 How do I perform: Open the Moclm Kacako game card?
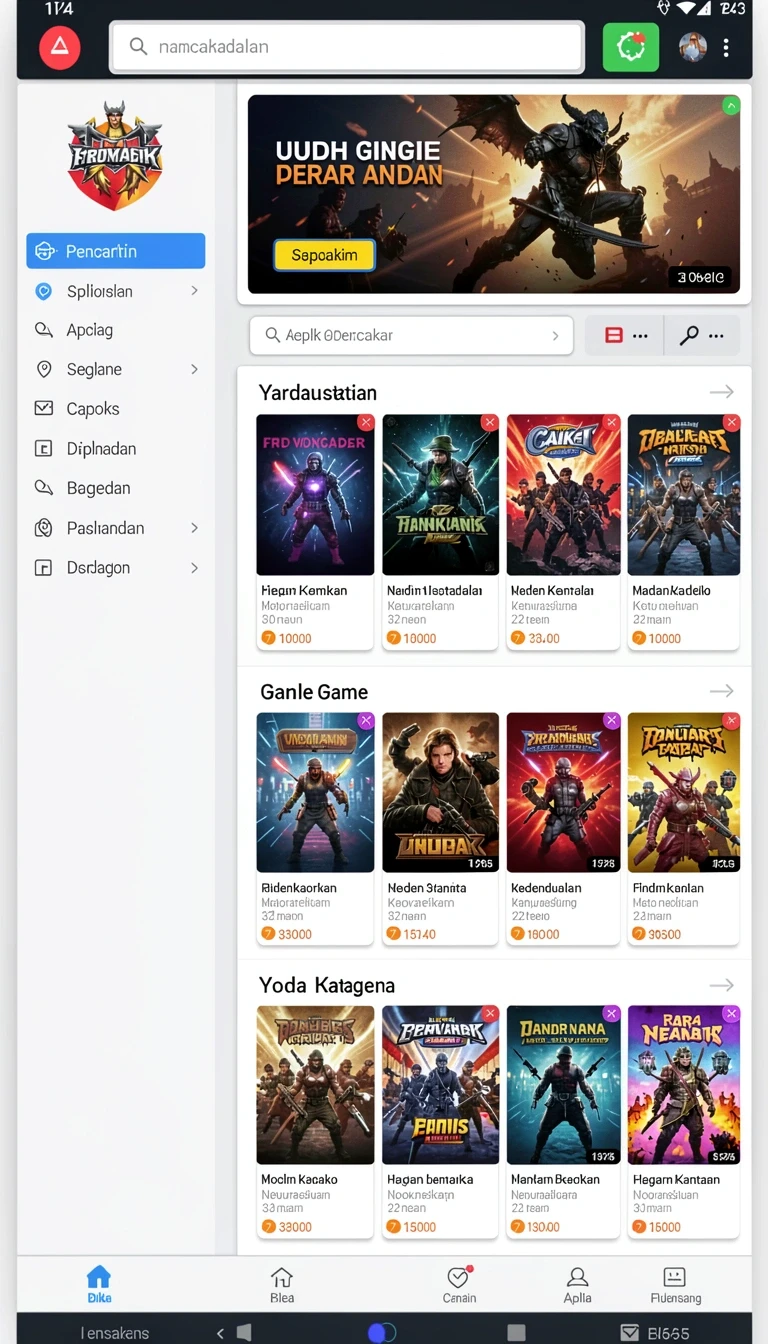point(315,1122)
